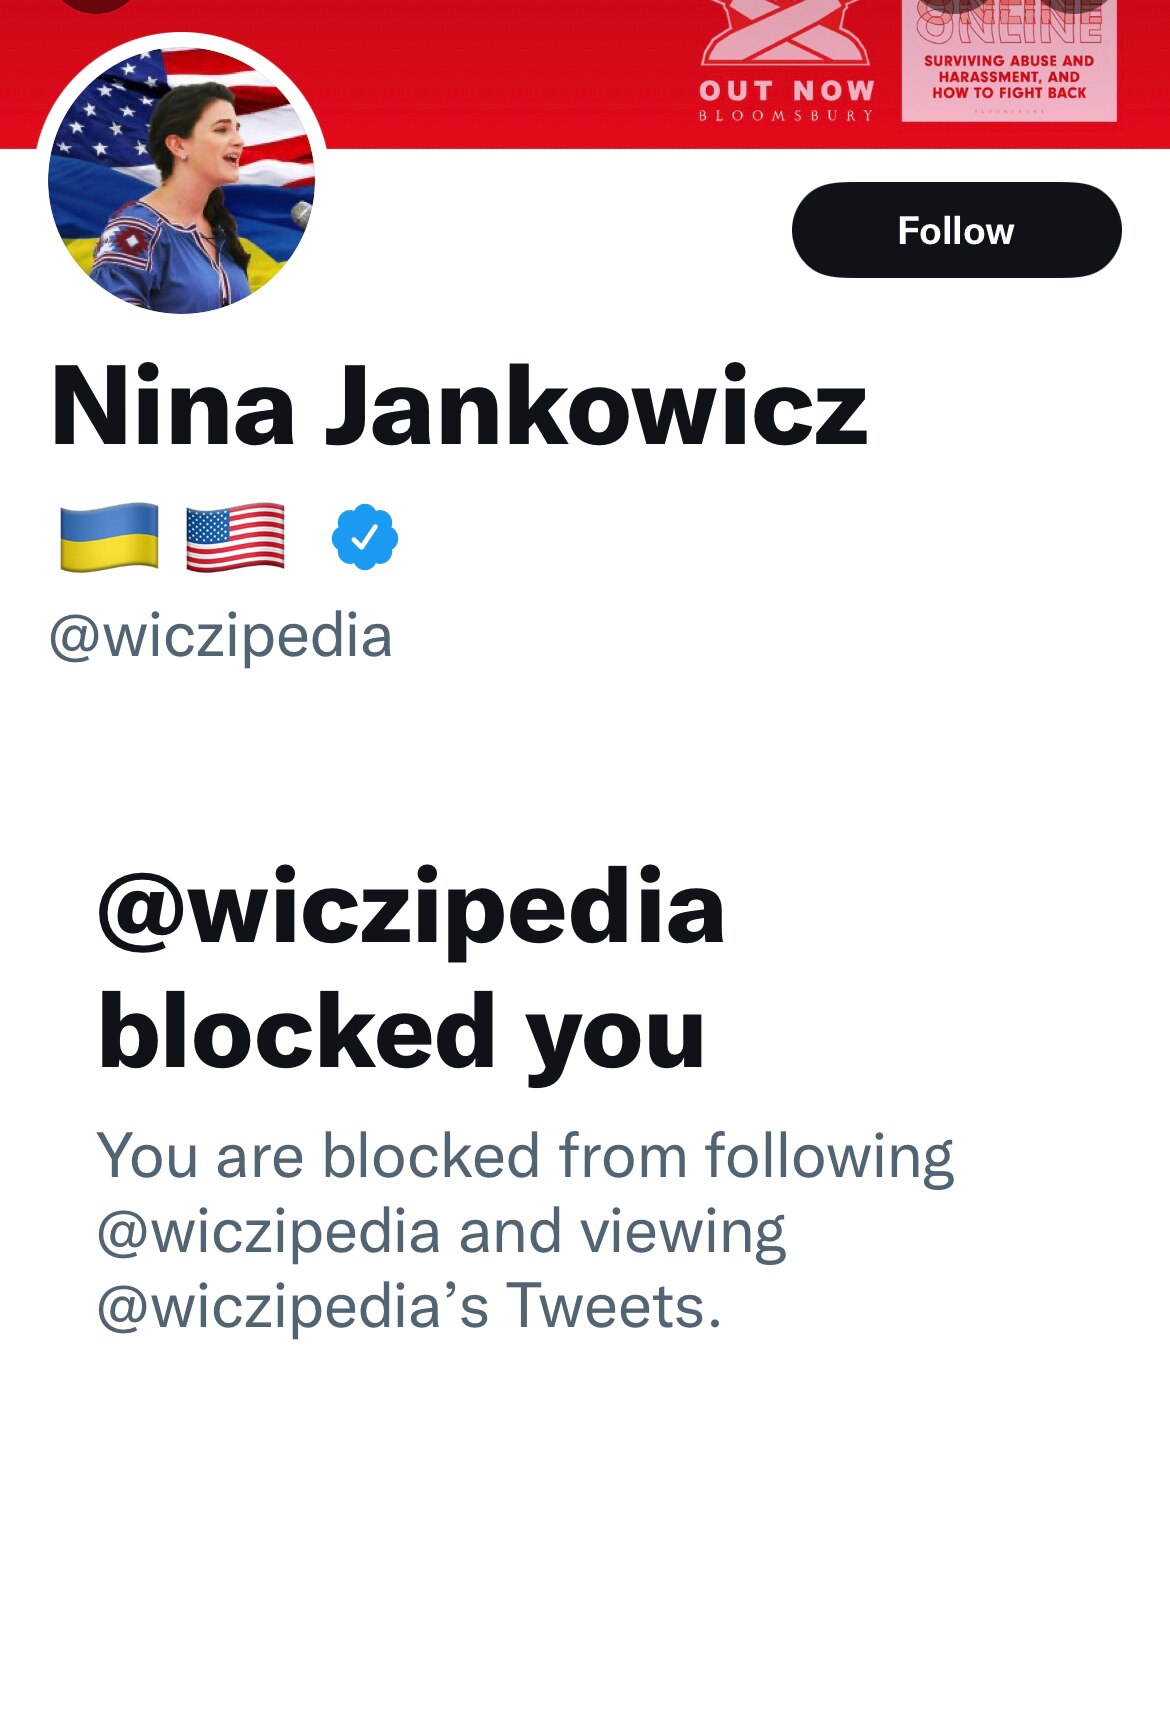Image resolution: width=1170 pixels, height=1730 pixels.
Task: Open Nina Jankowicz's profile photo
Action: [181, 180]
